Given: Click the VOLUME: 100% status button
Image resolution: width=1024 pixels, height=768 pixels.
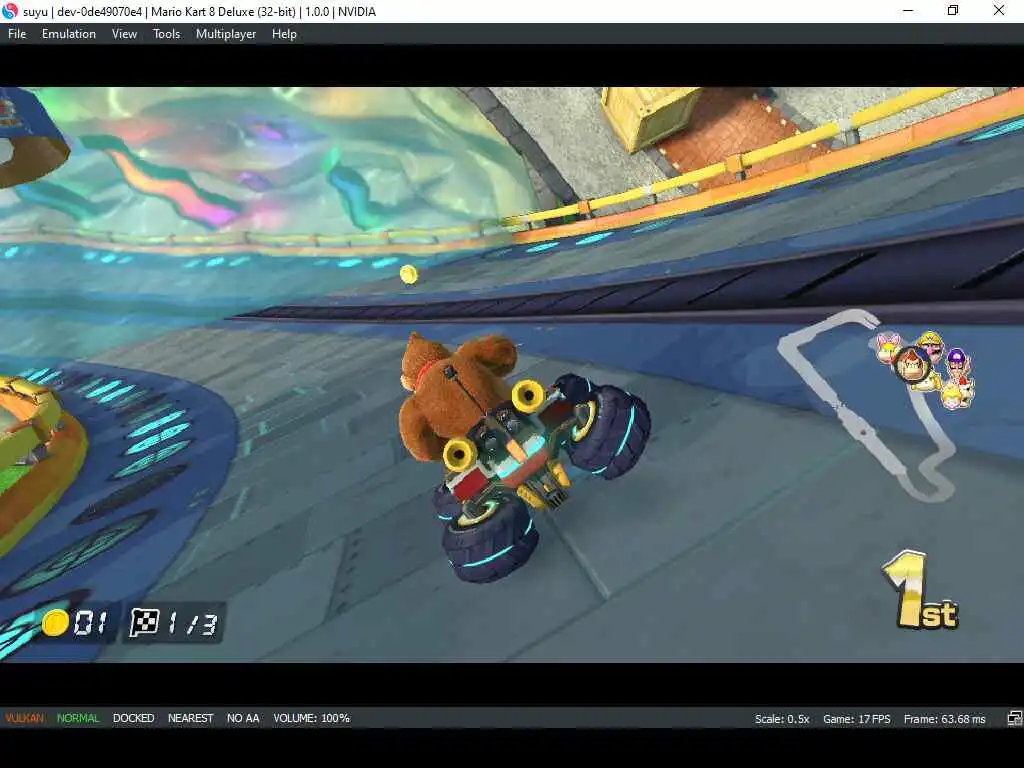Looking at the screenshot, I should (312, 718).
